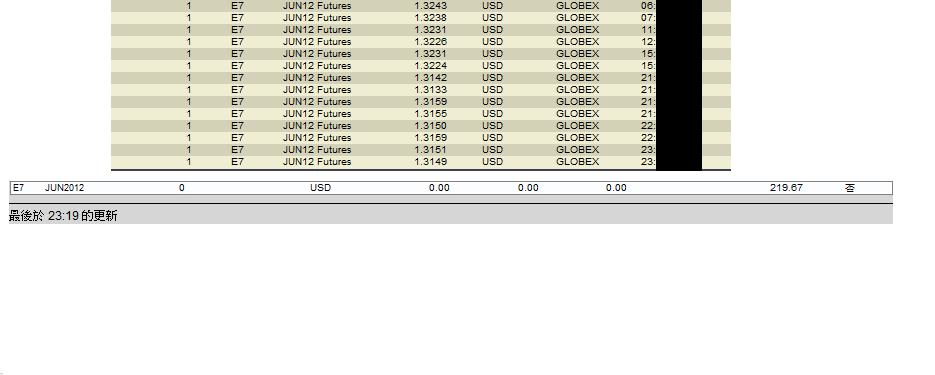Click quantity 1 in the 1.3142 row
Viewport: 935px width, 375px height.
click(x=189, y=78)
